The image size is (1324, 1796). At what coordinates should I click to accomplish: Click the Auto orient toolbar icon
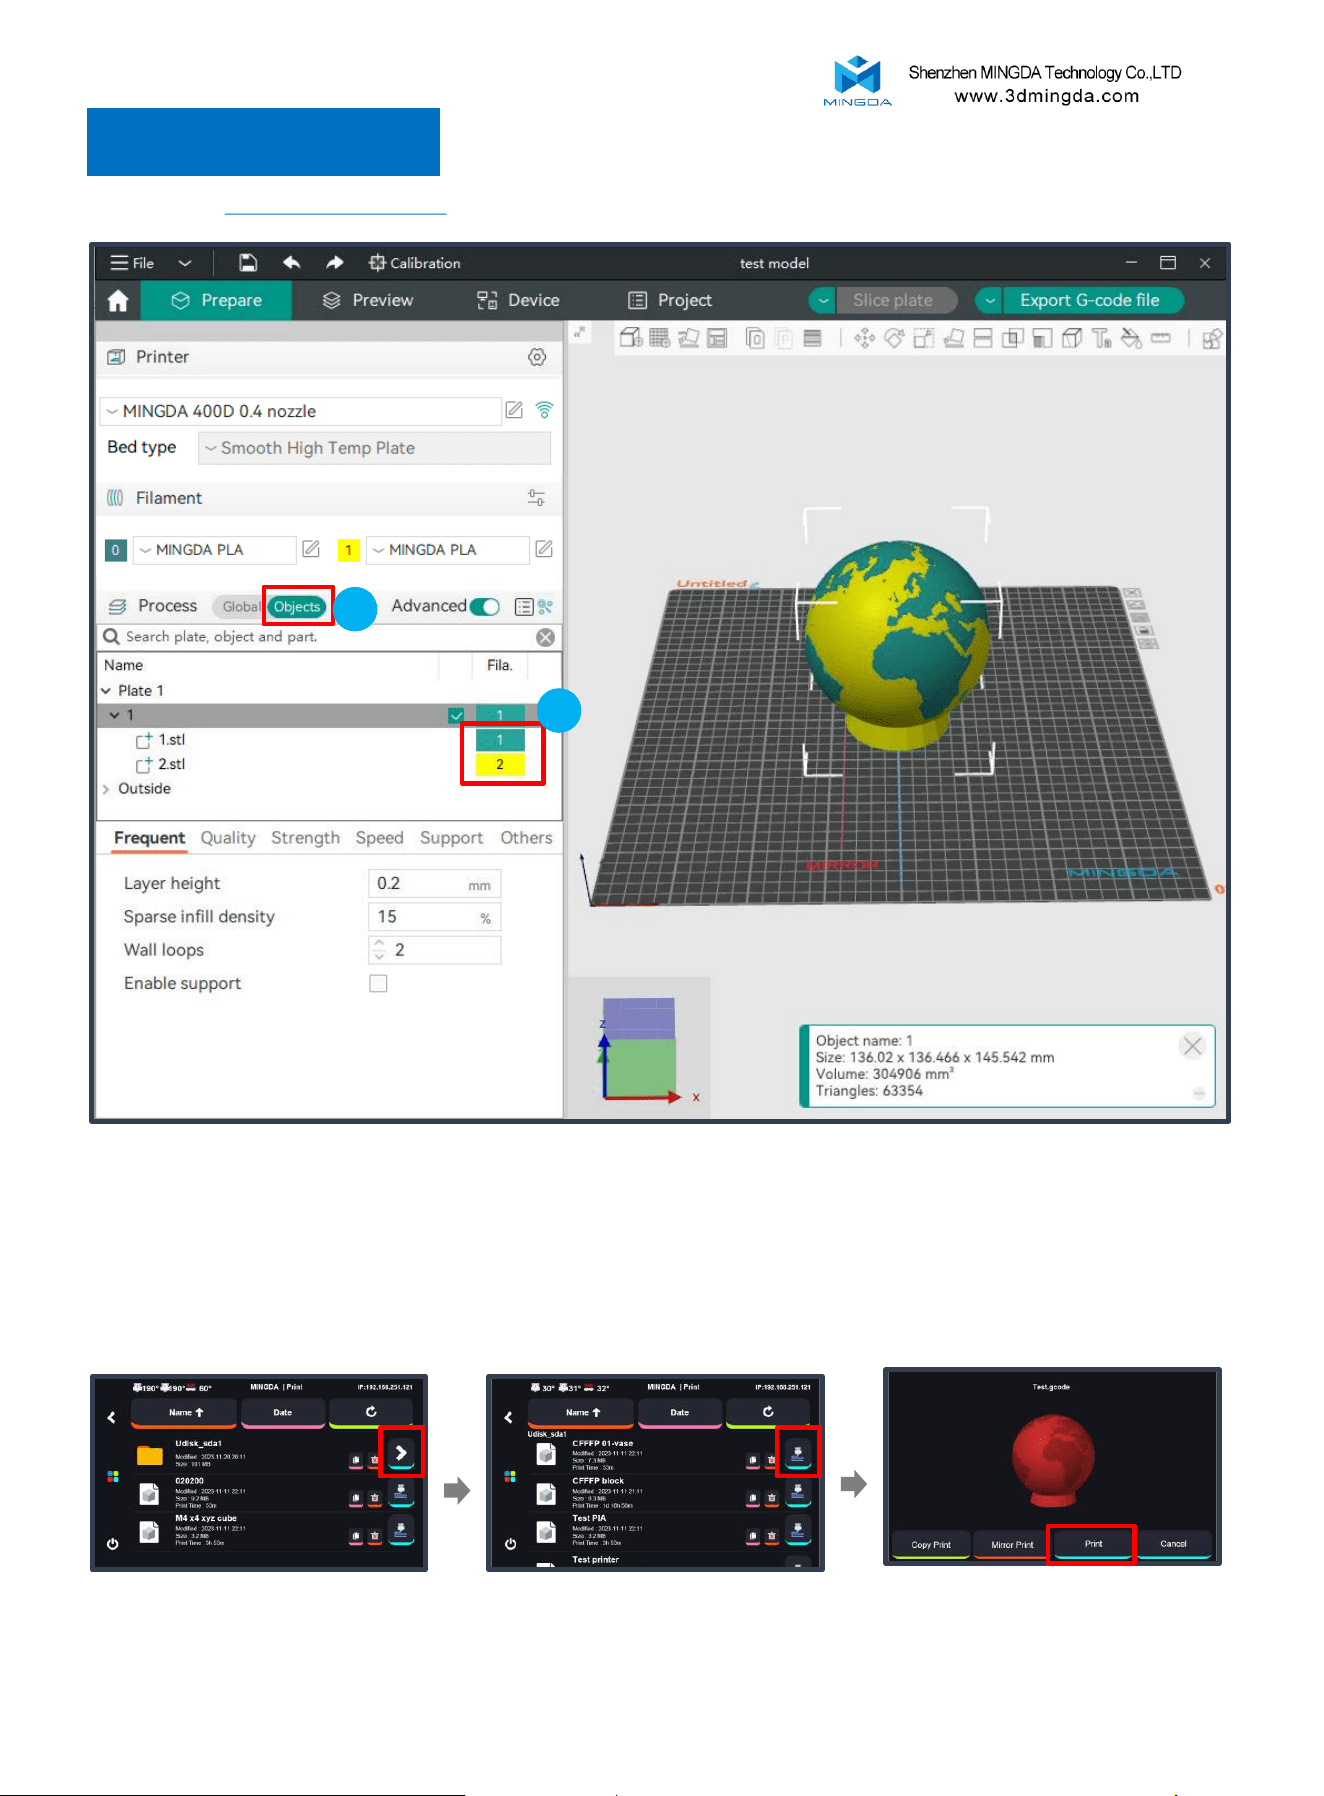[x=688, y=338]
